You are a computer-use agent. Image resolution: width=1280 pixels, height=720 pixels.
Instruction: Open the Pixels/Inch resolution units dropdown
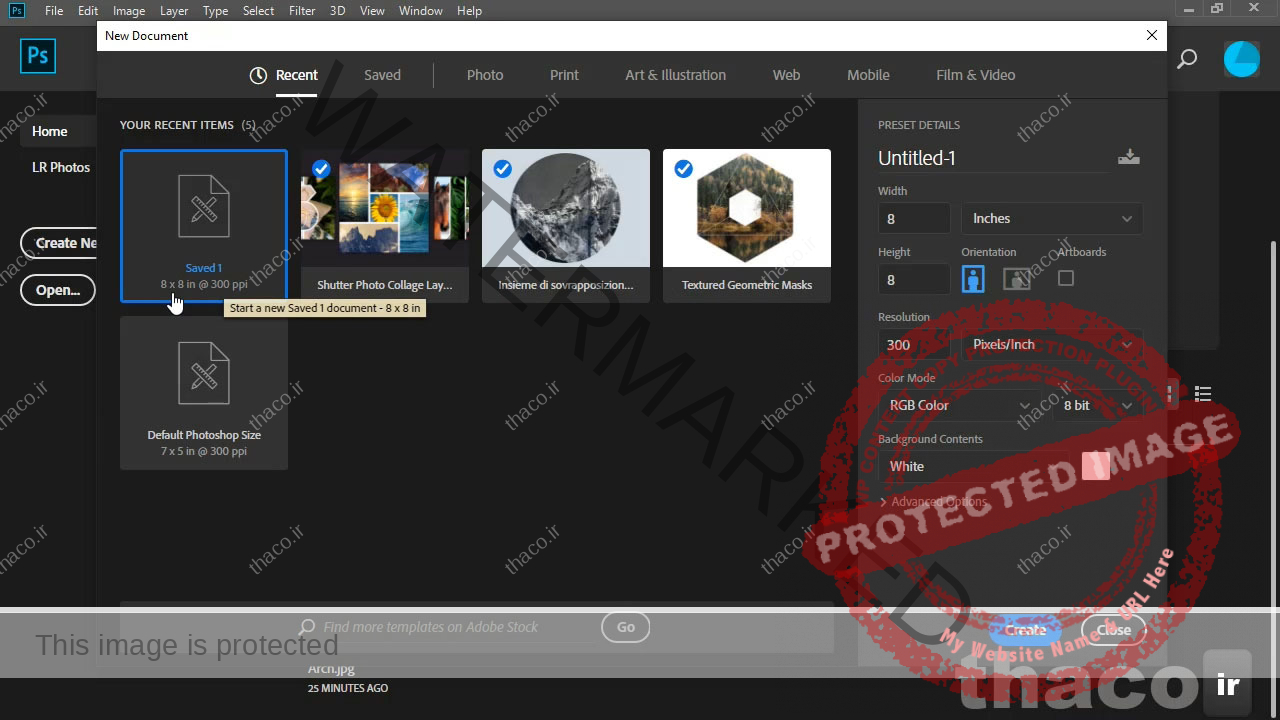(x=1052, y=344)
